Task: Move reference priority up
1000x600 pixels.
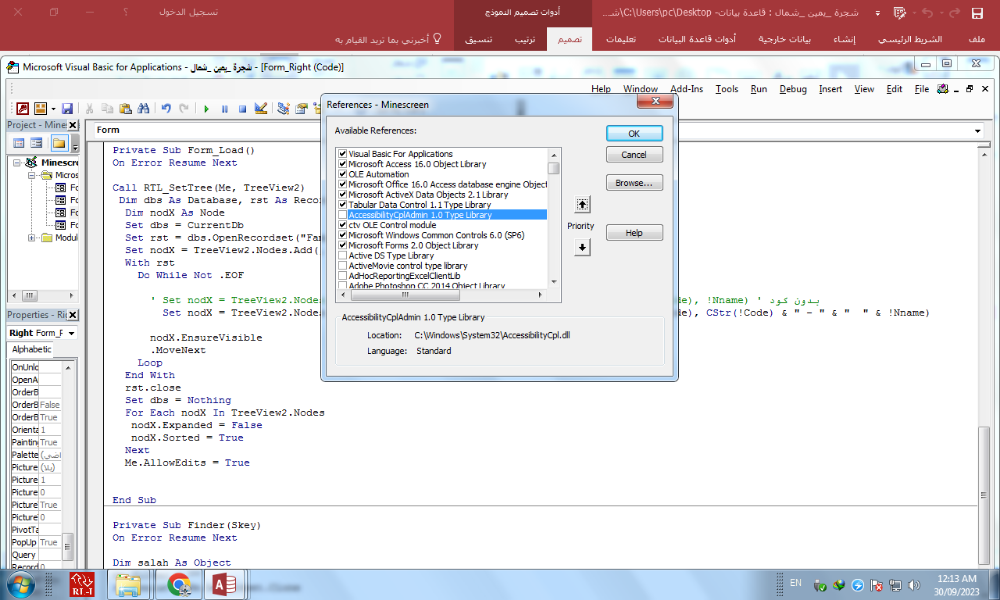Action: pos(582,205)
